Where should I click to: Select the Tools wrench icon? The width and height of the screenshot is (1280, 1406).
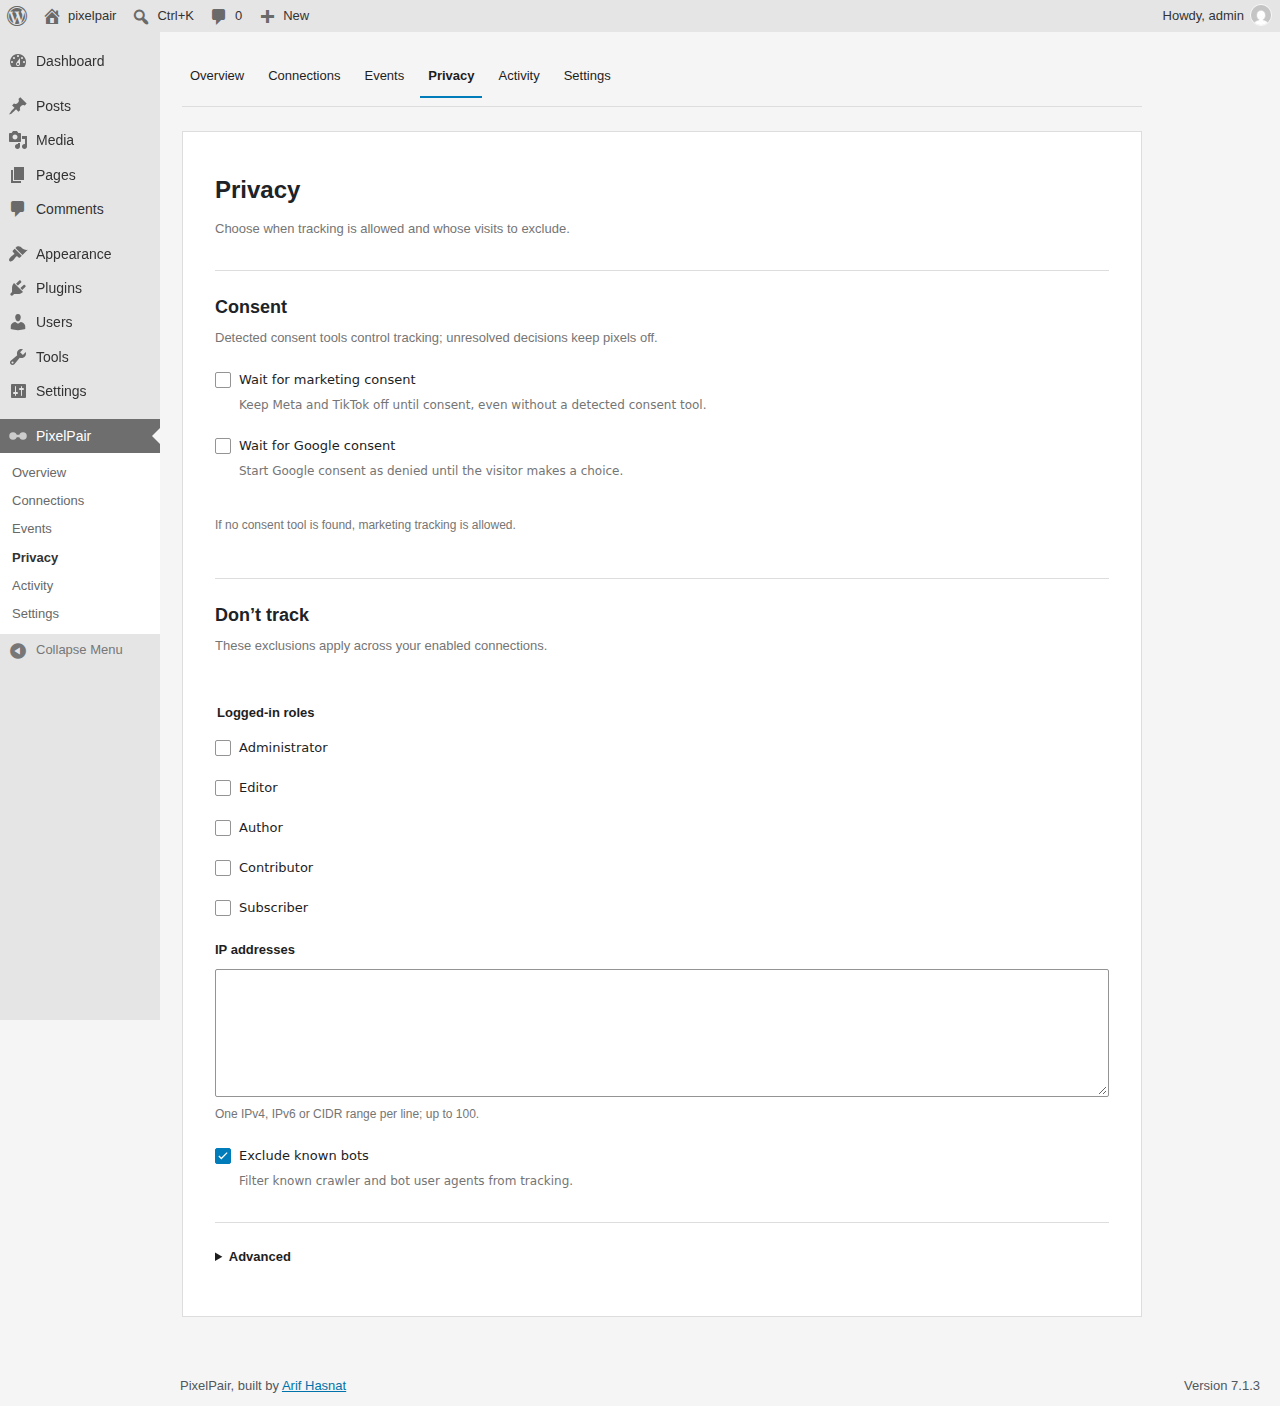[18, 357]
